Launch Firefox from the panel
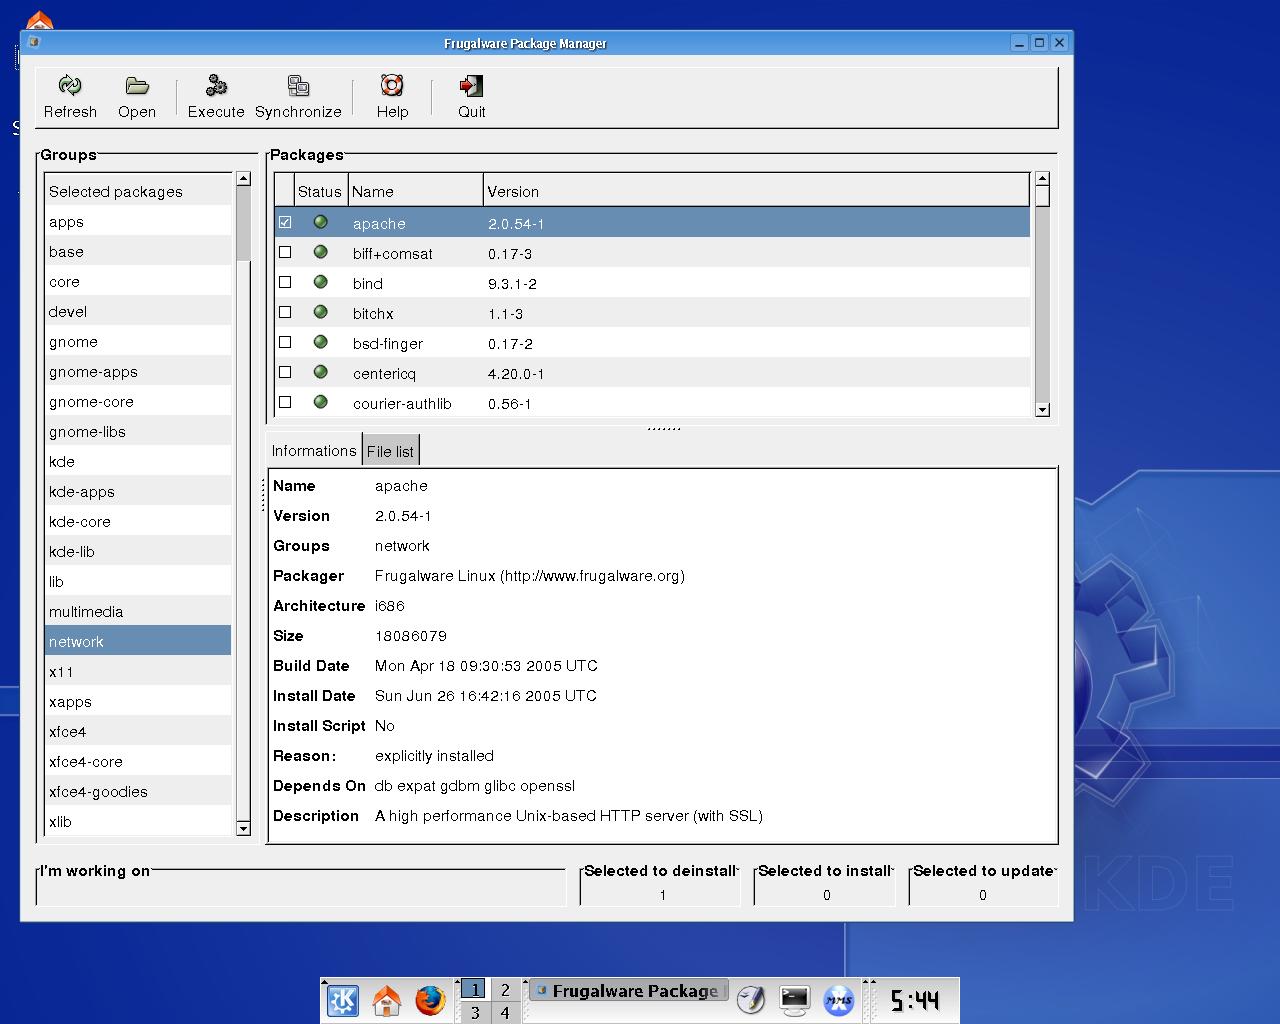 coord(430,999)
